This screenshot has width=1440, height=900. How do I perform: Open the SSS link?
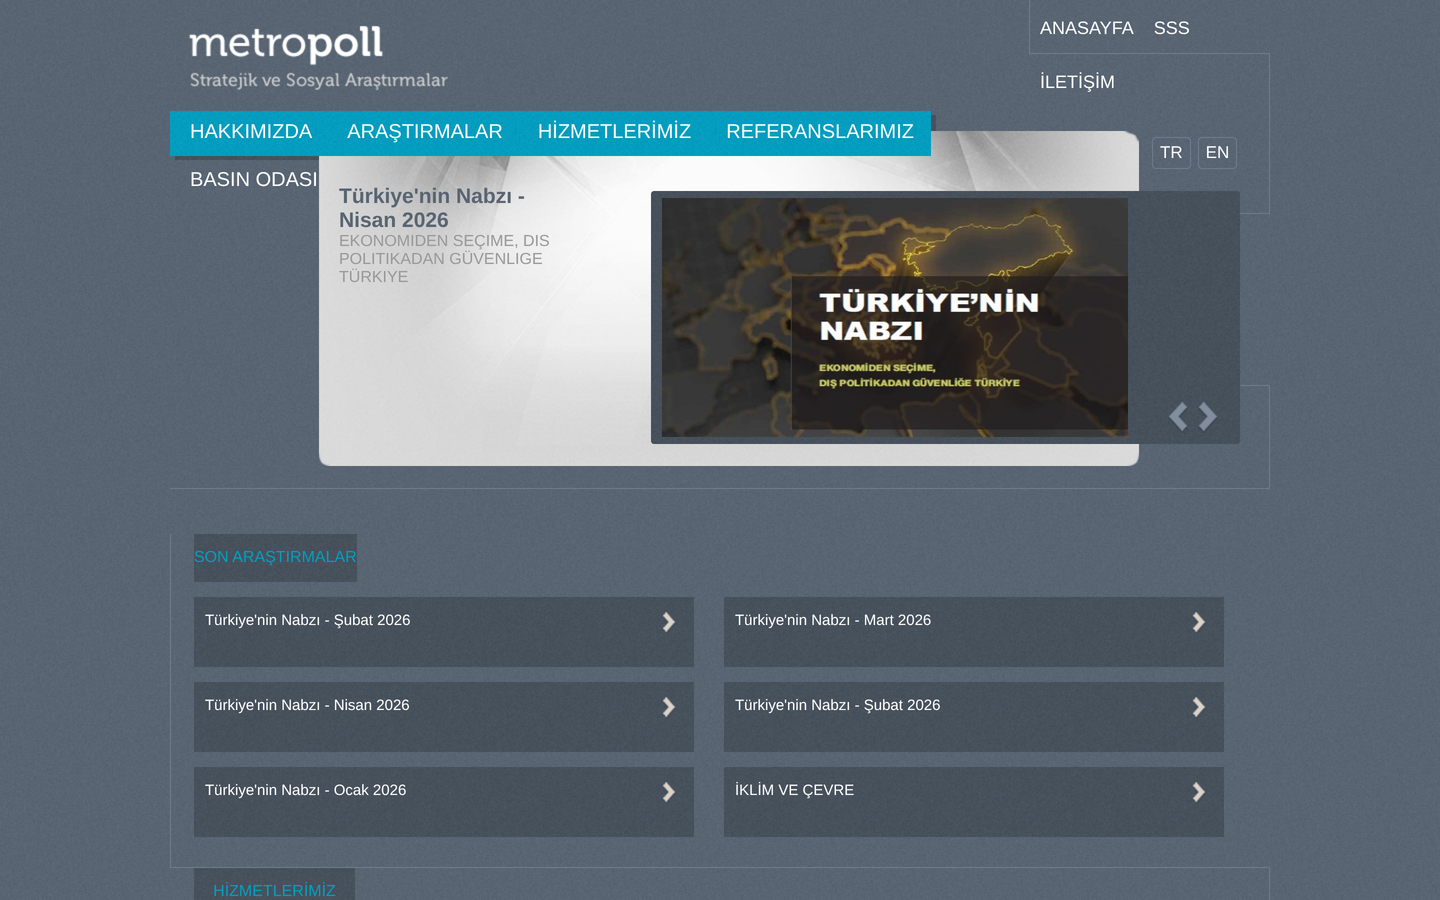point(1171,28)
